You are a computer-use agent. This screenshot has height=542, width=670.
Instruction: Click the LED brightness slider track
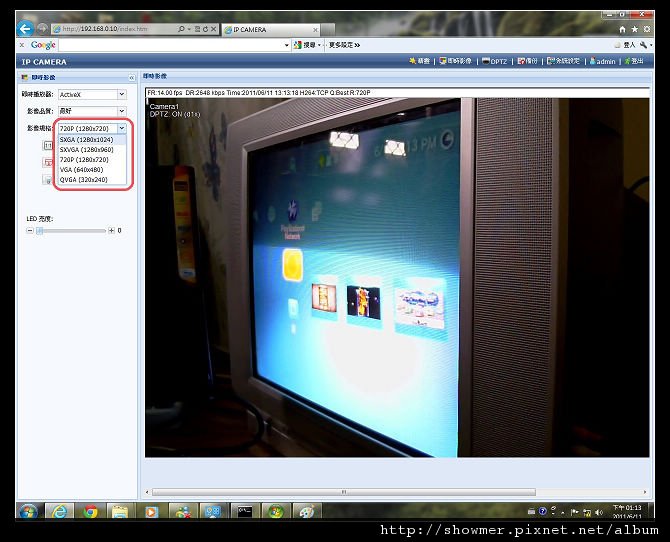71,230
